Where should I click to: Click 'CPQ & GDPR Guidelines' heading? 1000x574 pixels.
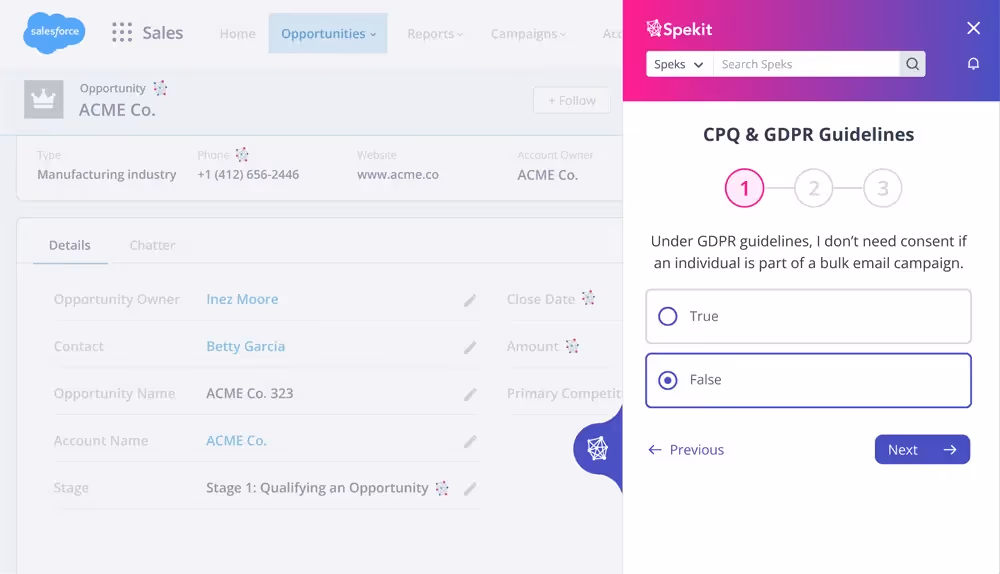pyautogui.click(x=808, y=135)
